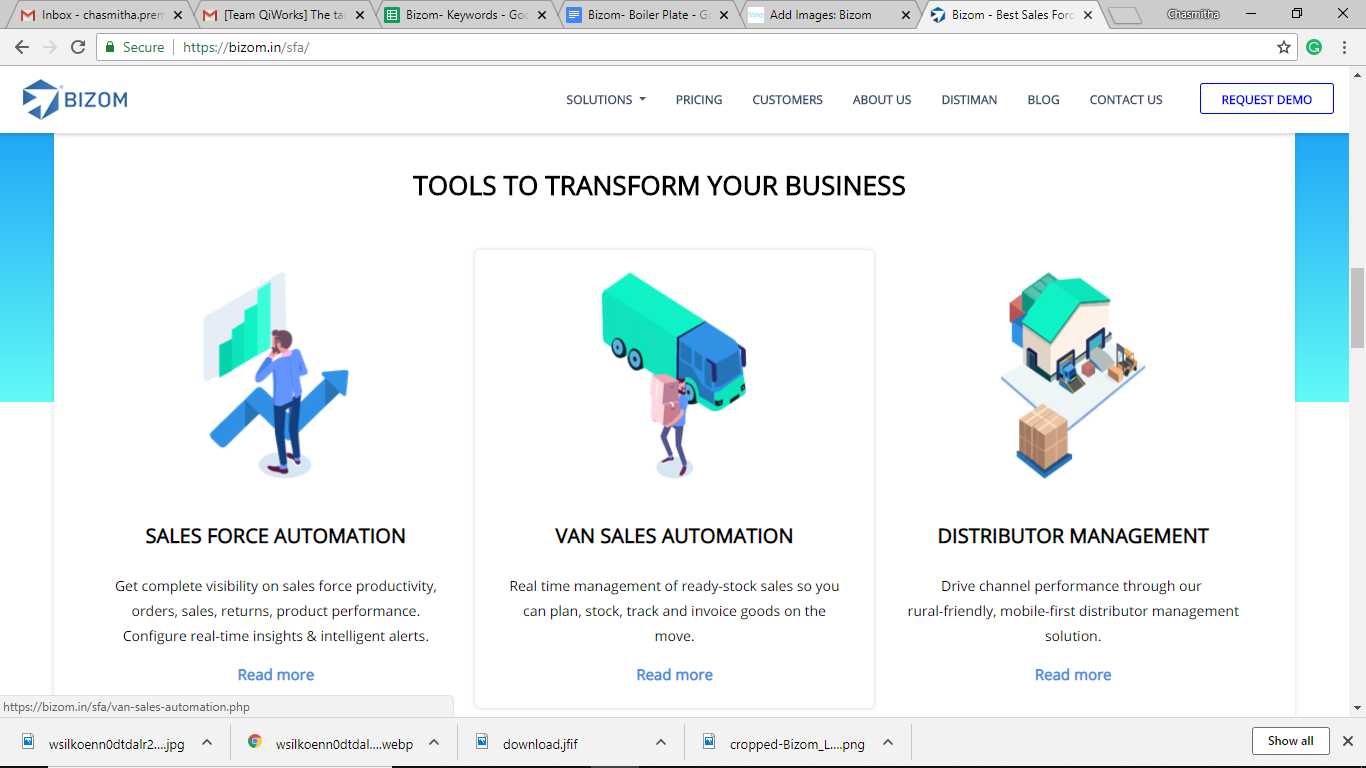
Task: Click the Chrome icon of the webp download
Action: tap(255, 742)
